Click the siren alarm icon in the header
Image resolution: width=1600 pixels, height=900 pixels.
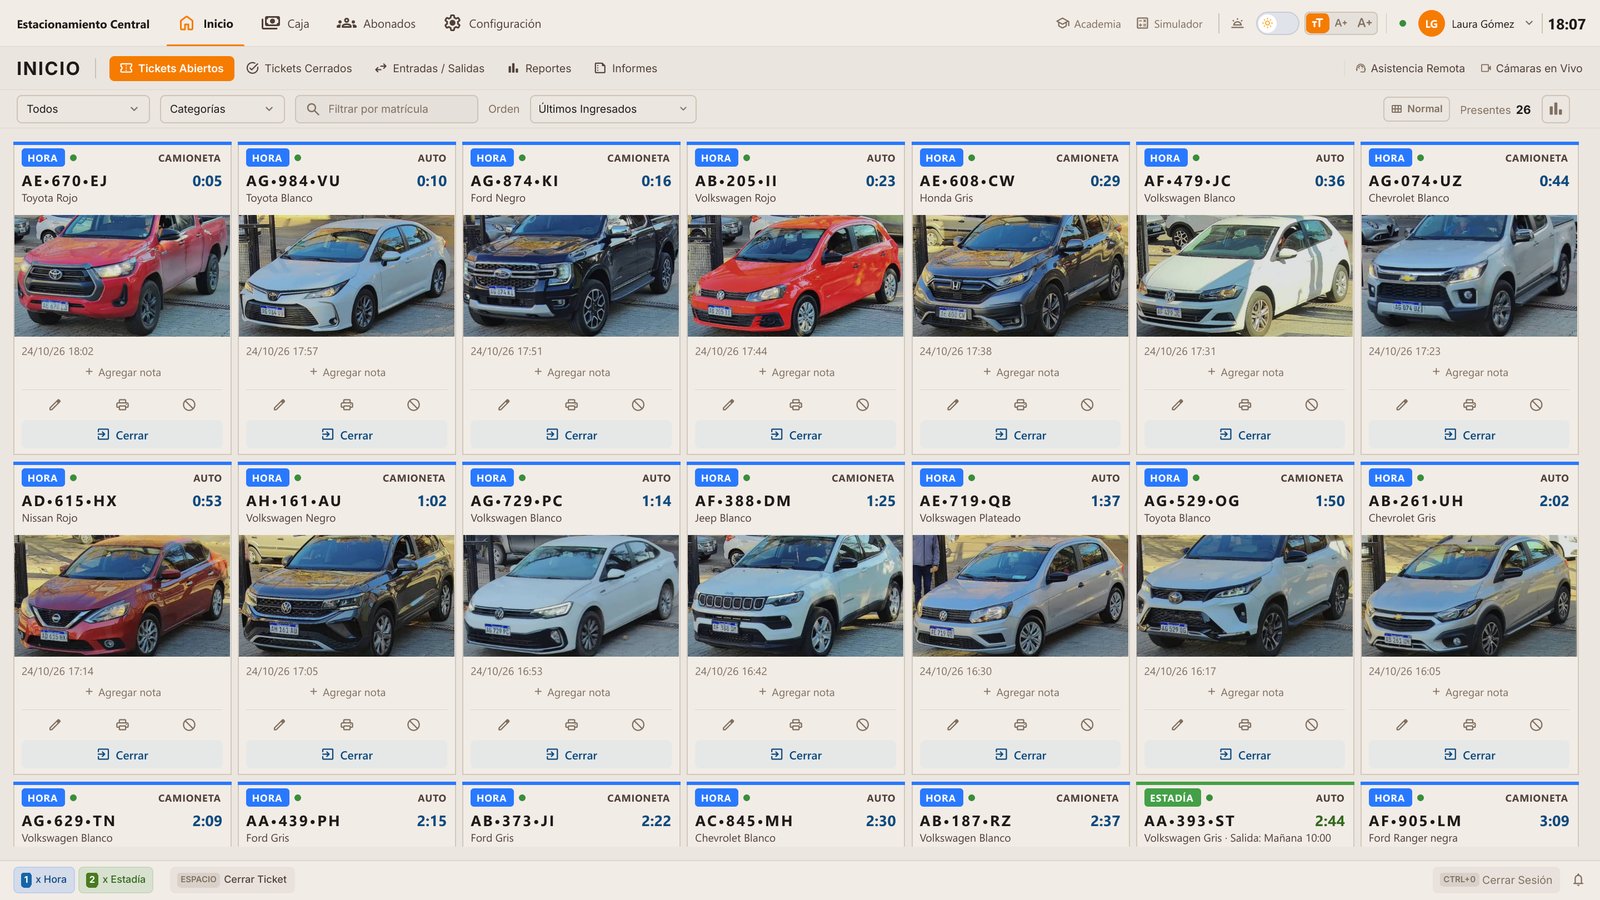click(1237, 24)
